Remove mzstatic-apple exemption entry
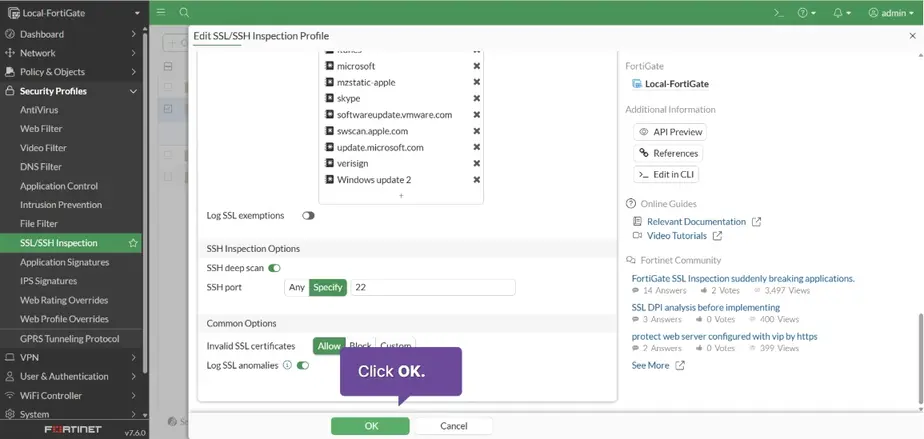The image size is (924, 439). tap(477, 82)
